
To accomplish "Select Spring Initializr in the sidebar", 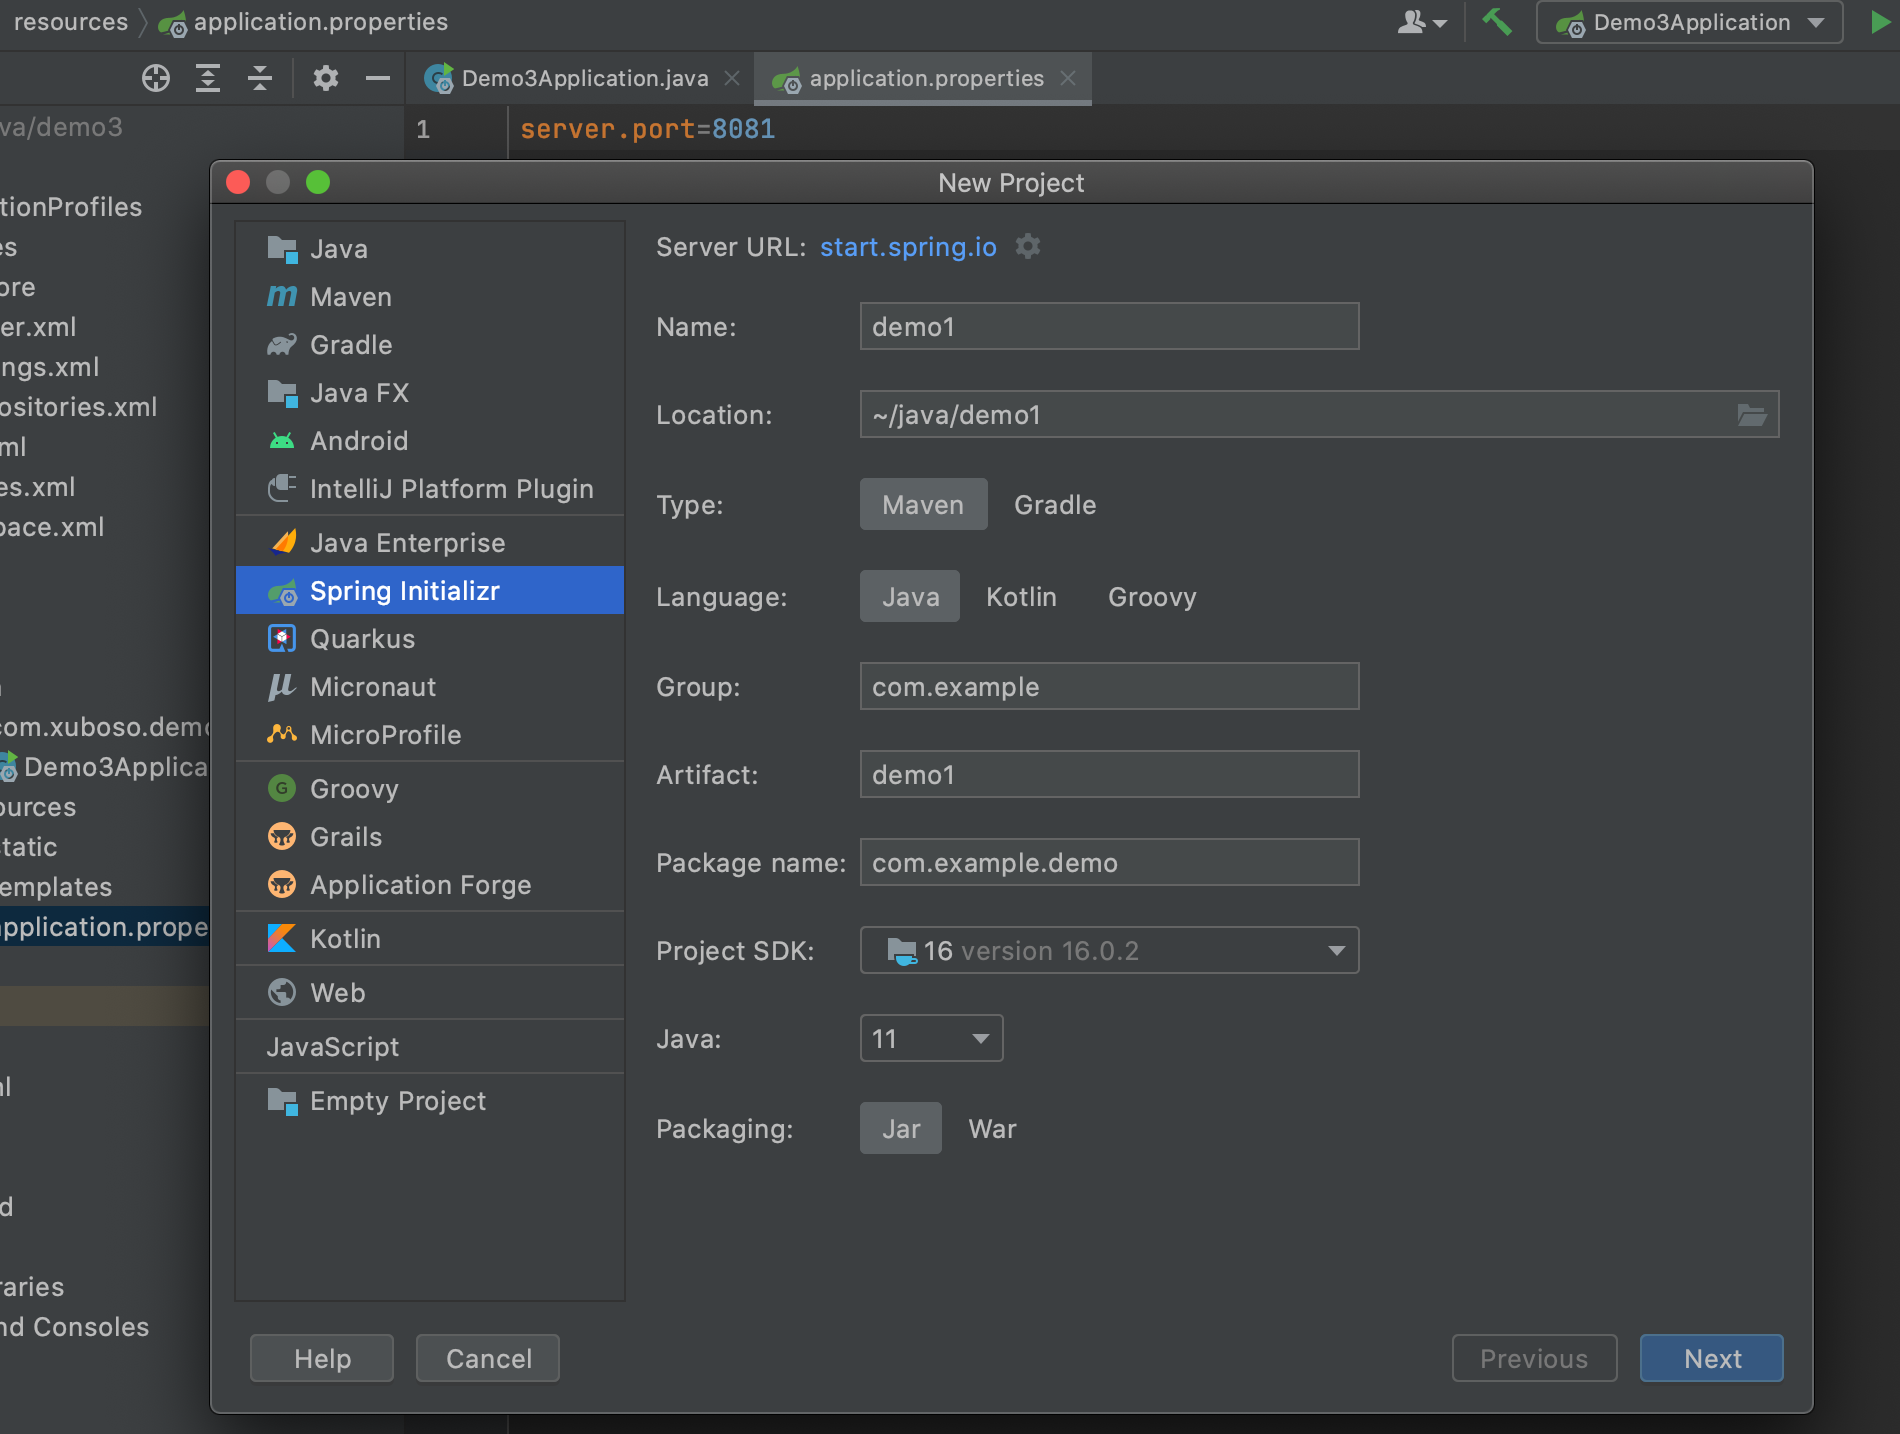I will tap(430, 591).
